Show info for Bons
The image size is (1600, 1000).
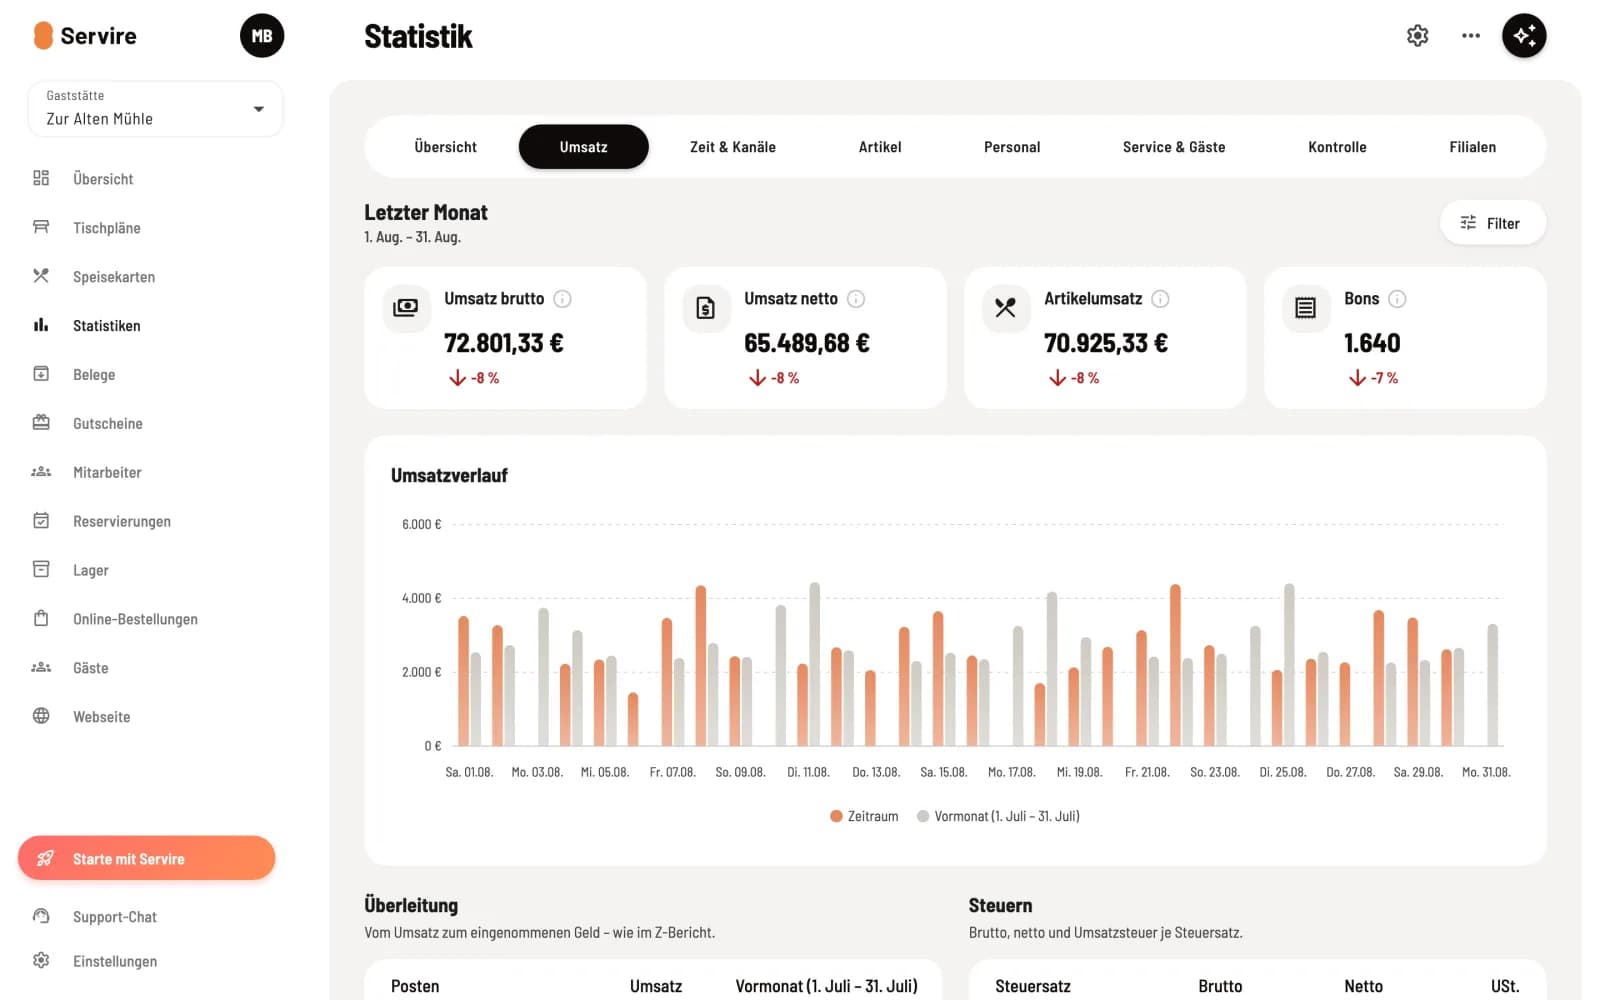(1397, 299)
